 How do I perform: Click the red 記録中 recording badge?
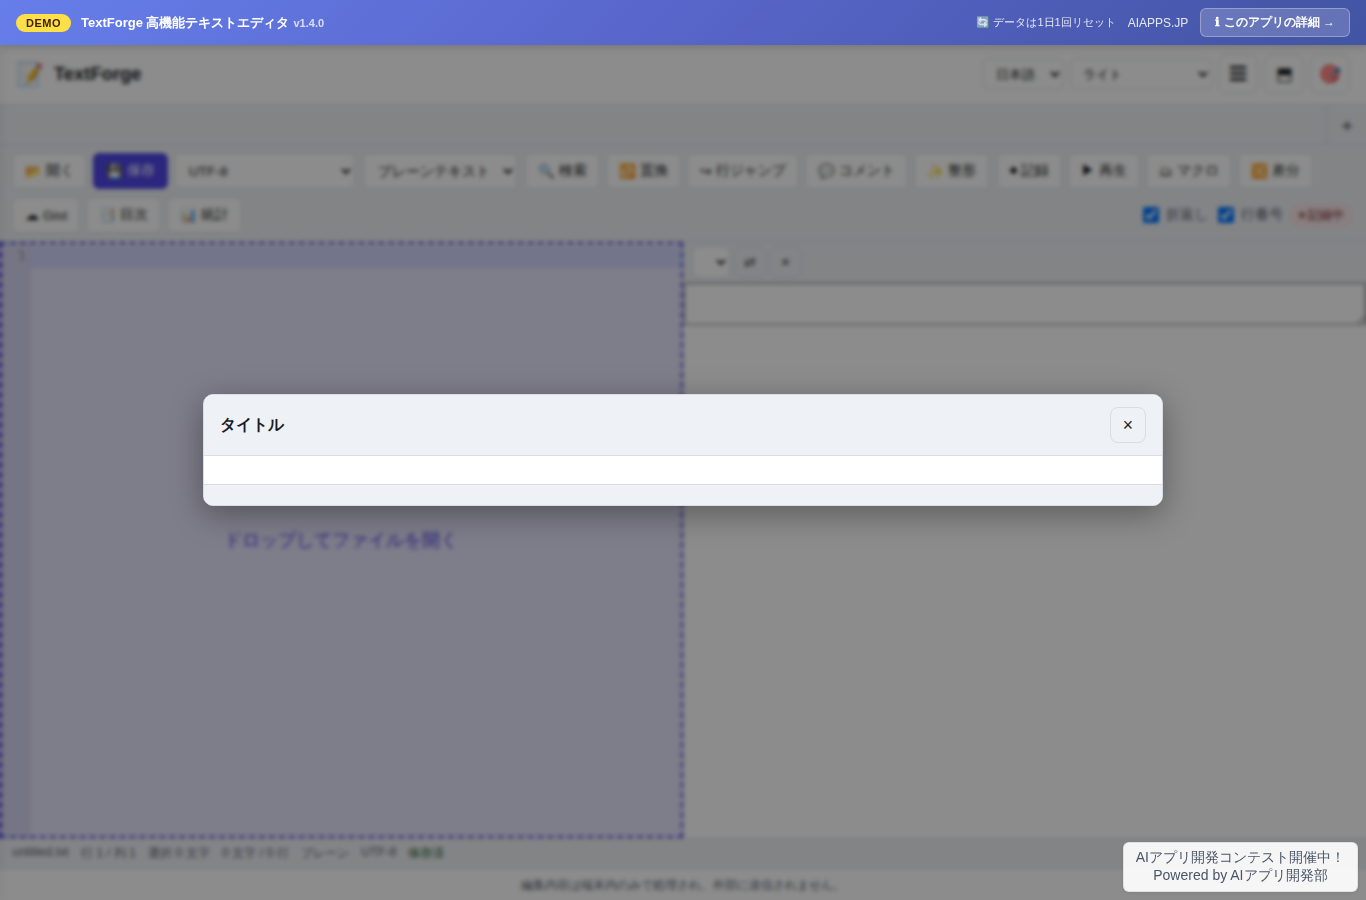click(1320, 215)
